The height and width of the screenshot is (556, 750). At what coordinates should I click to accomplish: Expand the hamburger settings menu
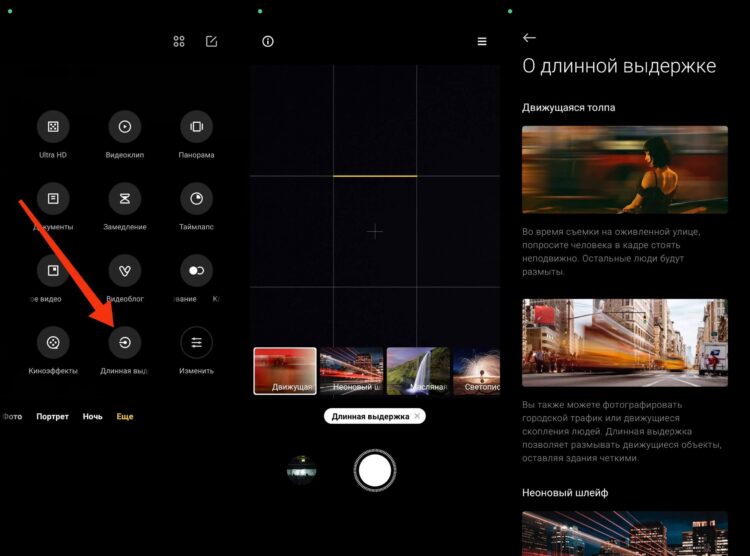click(x=482, y=42)
